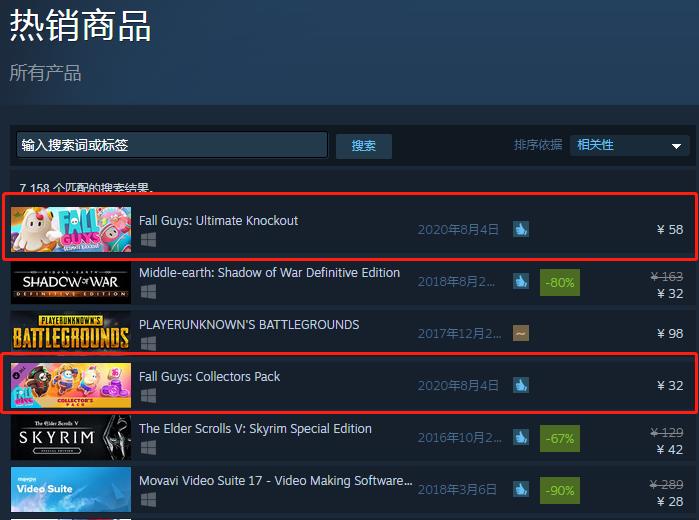Click Windows platform icon under PLAYERUNKNOWN'S BATTLEGROUNDS
The image size is (699, 520).
click(x=148, y=344)
